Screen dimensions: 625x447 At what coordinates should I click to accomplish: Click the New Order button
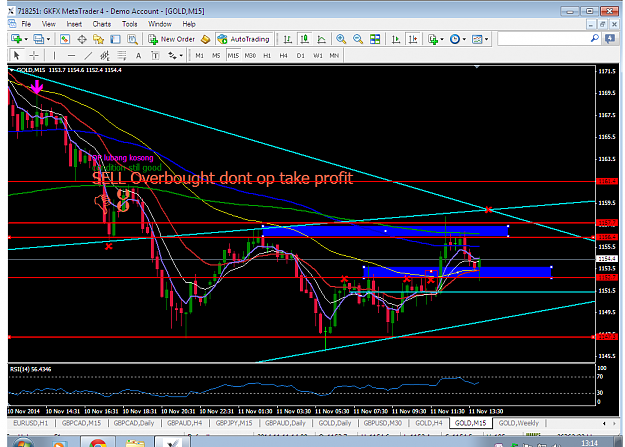(171, 39)
